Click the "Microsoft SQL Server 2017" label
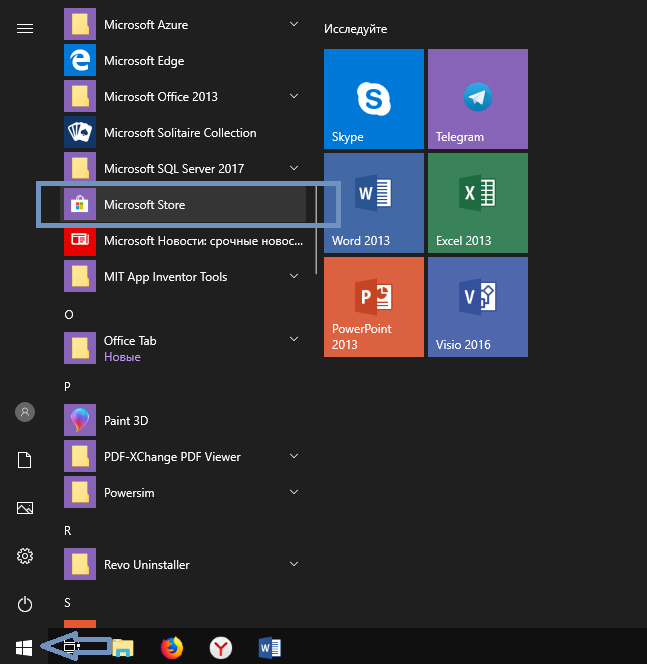Viewport: 647px width, 664px height. click(x=174, y=169)
